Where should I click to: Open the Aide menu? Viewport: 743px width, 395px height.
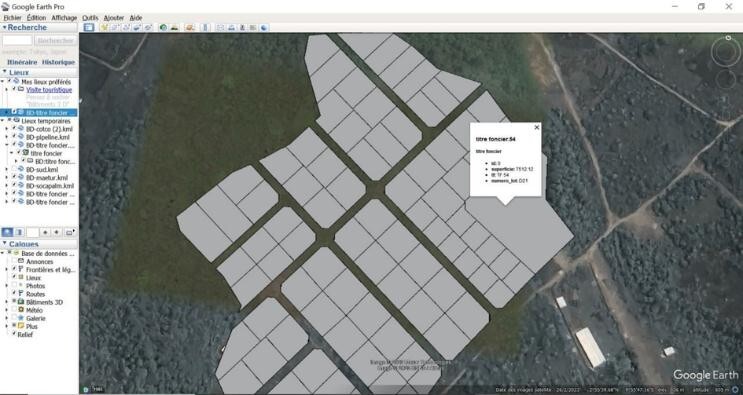tap(136, 18)
